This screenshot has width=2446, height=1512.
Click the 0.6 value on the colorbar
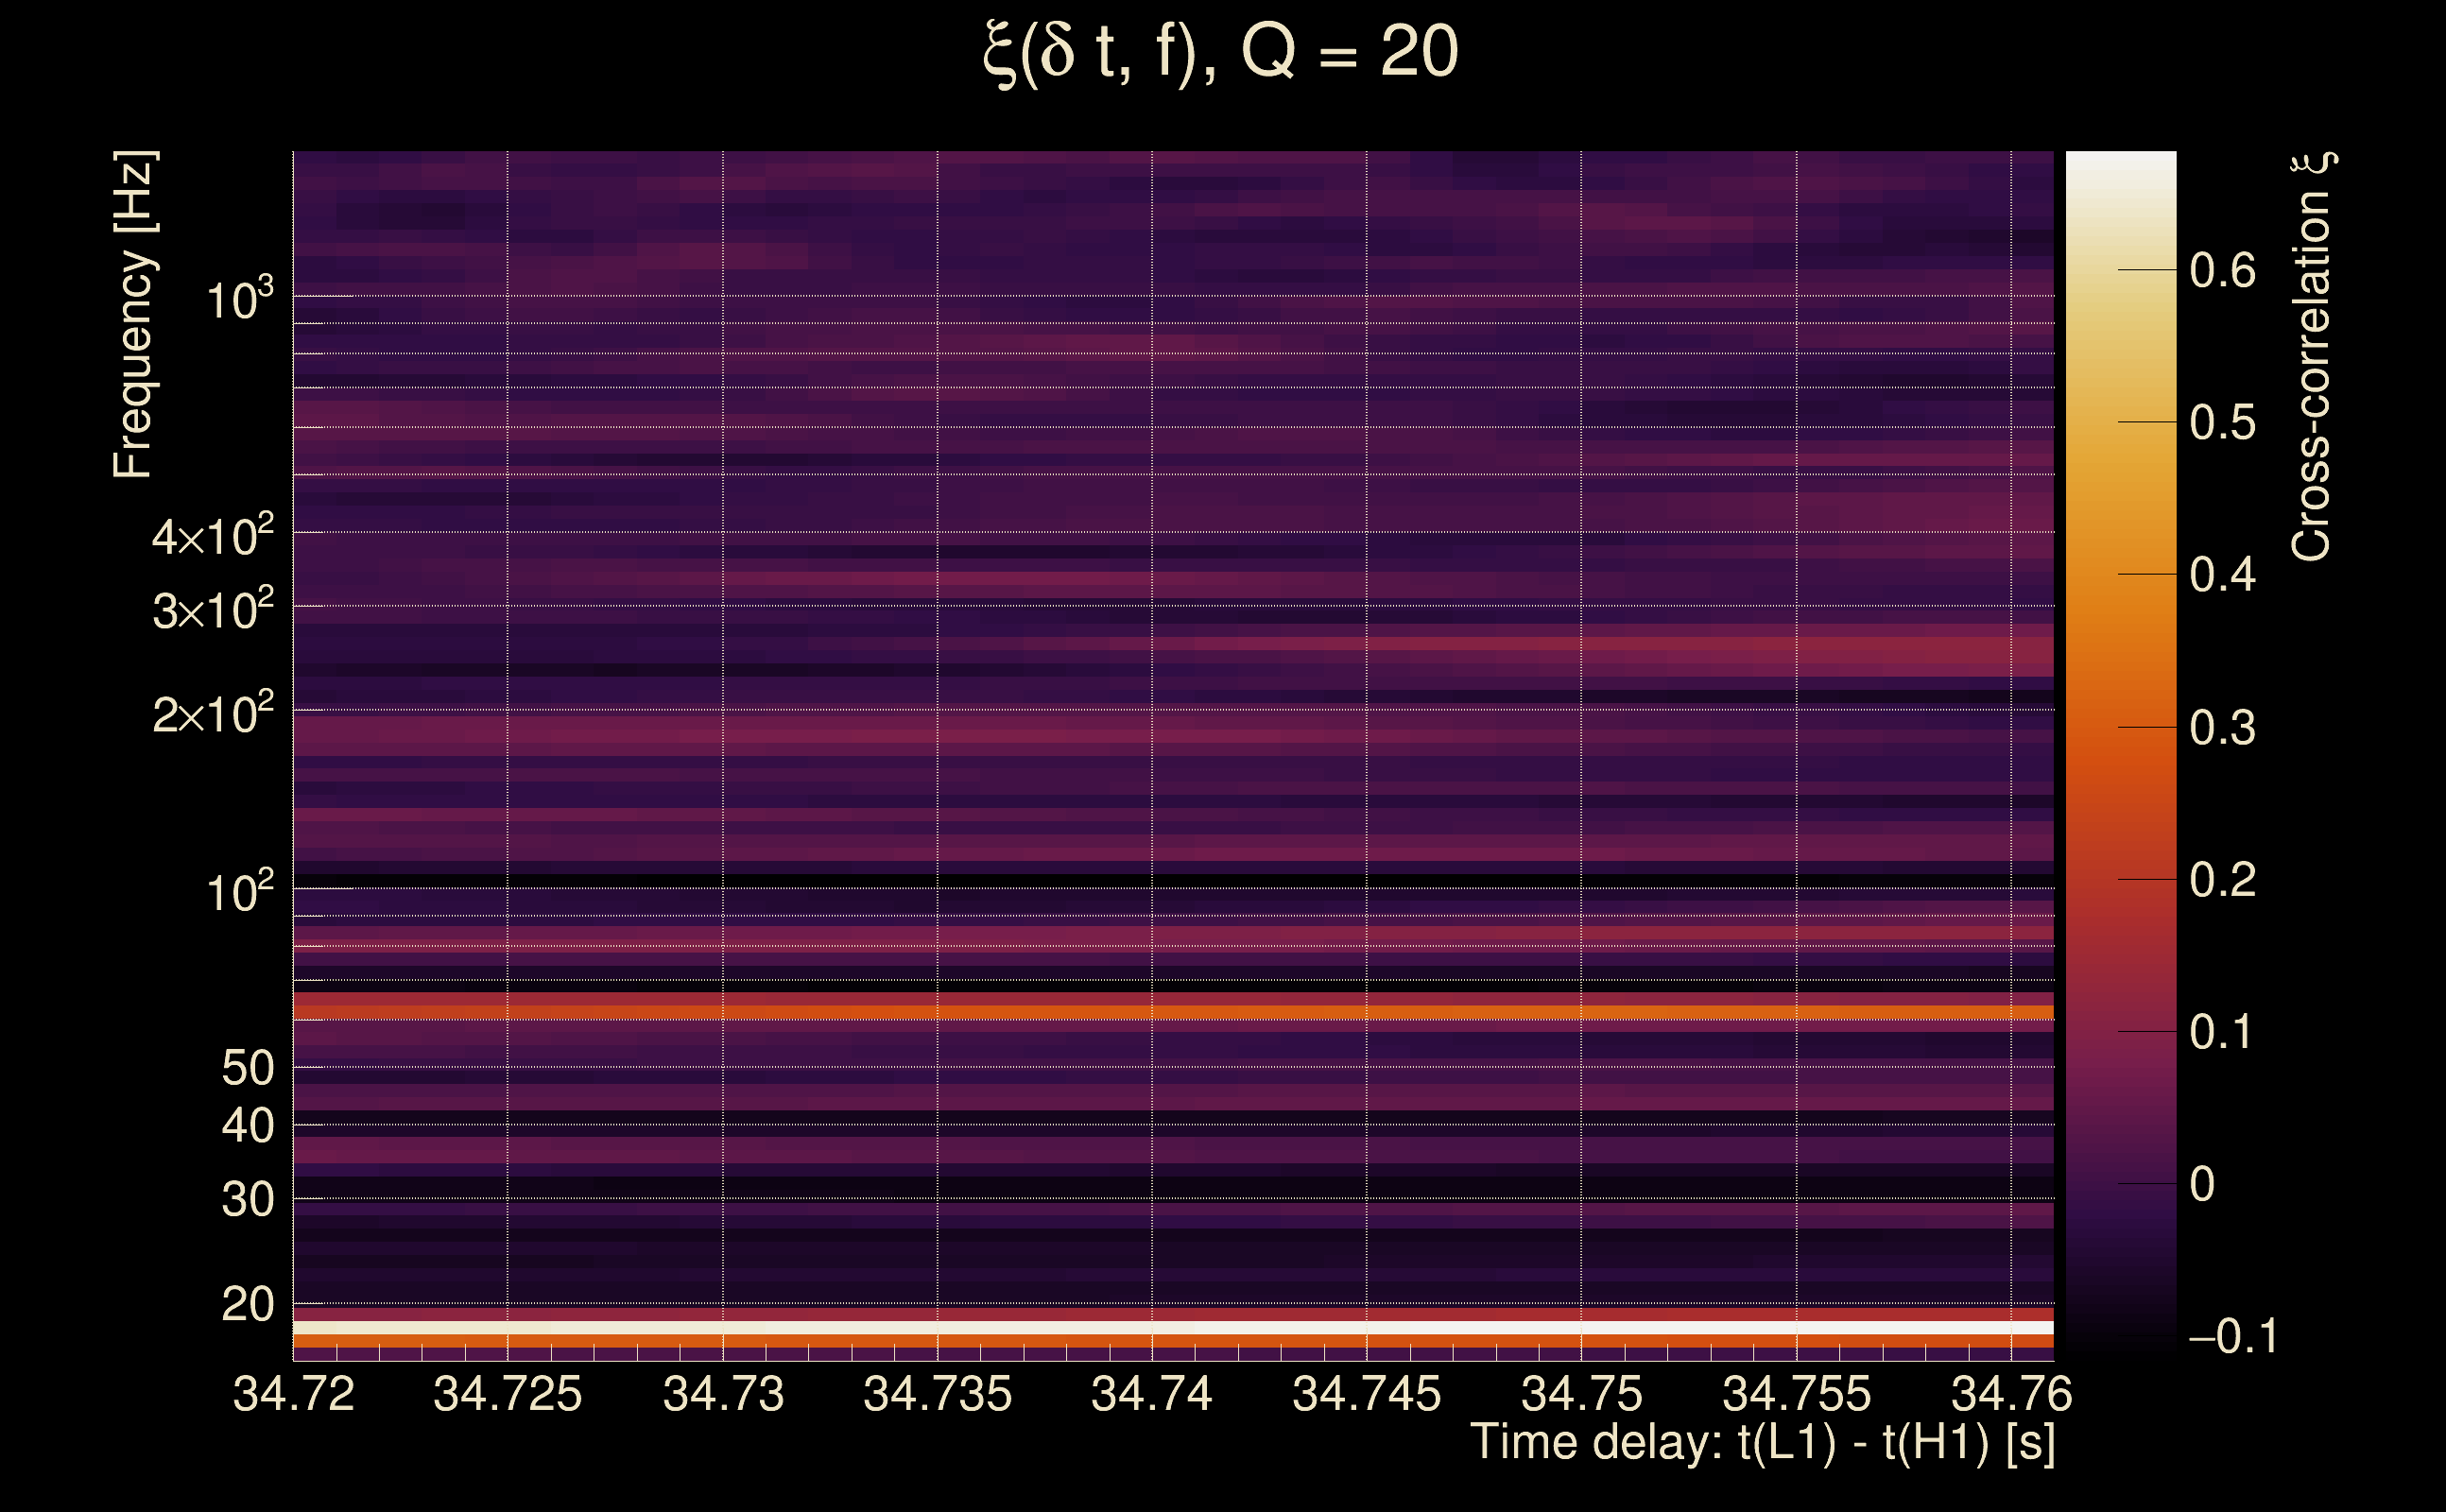click(x=2222, y=271)
